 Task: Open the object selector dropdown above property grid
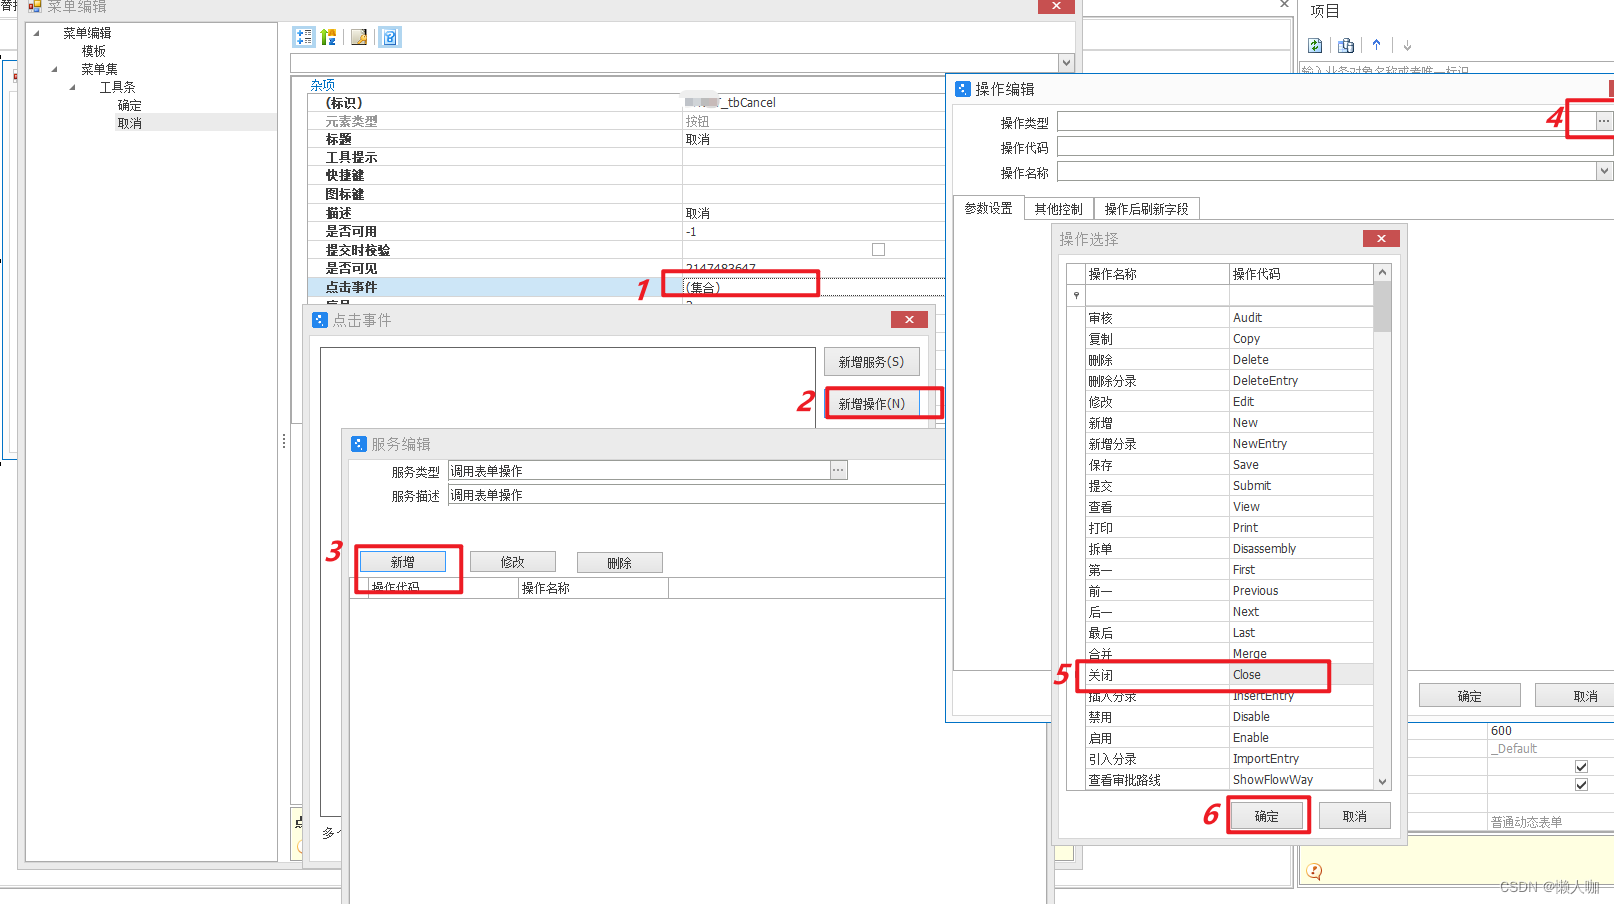[1066, 63]
